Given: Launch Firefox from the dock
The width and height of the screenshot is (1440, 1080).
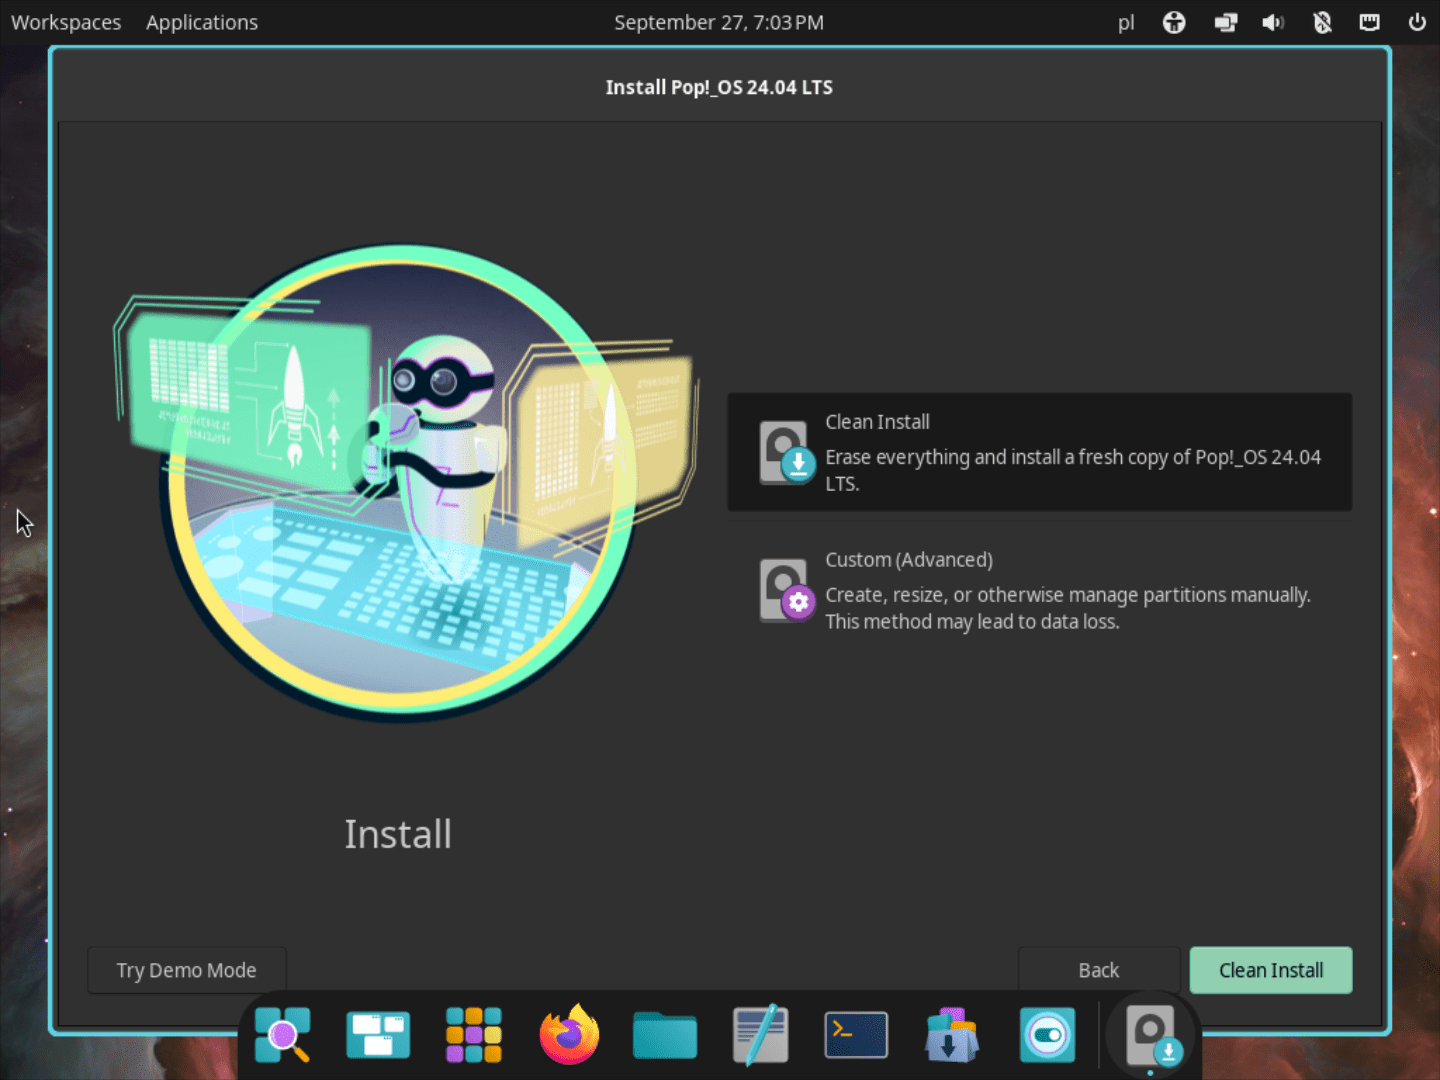Looking at the screenshot, I should [x=569, y=1035].
